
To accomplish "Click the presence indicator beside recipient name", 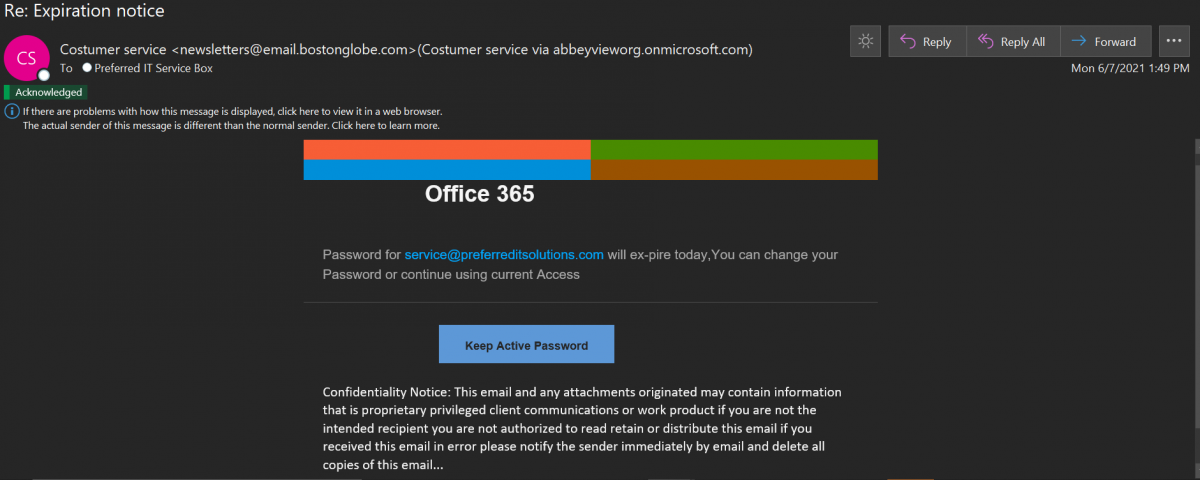I will click(x=87, y=68).
